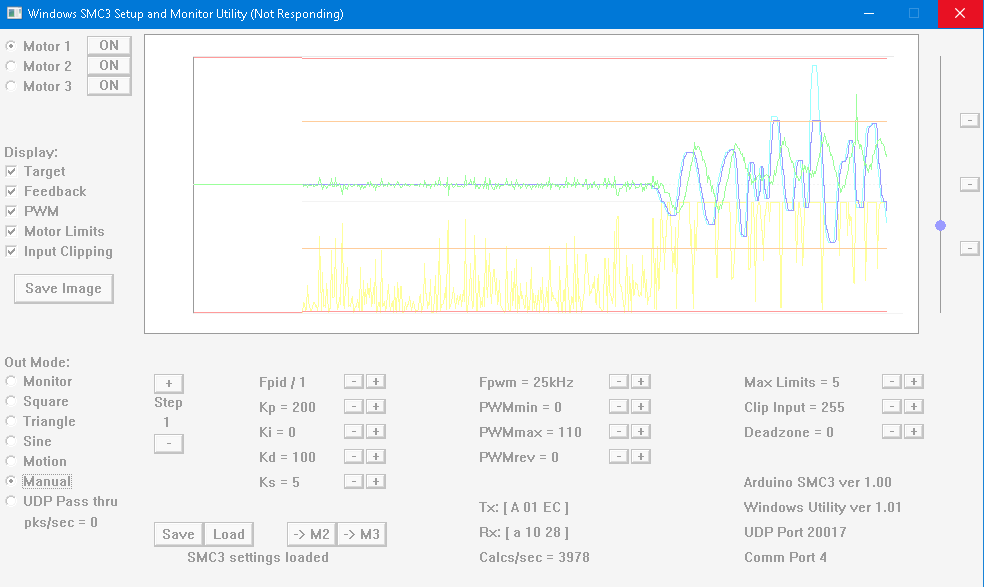Decrease PWMmin using its minus button
This screenshot has height=587, width=984.
619,406
